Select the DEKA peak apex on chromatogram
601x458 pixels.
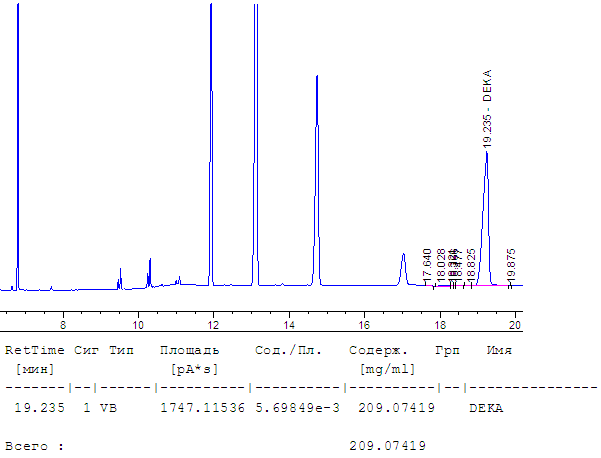[487, 153]
